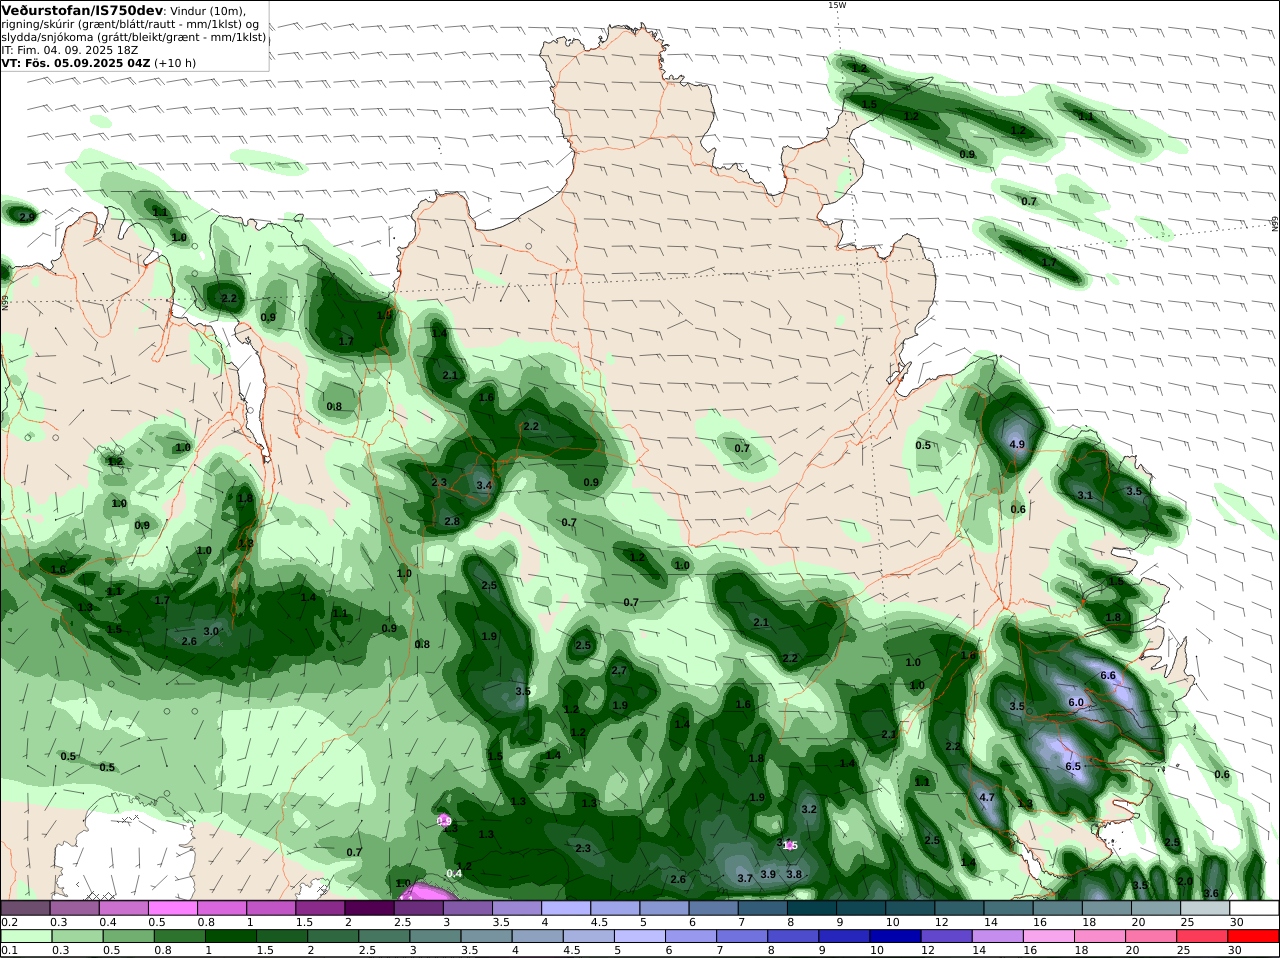Viewport: 1280px width, 958px height.
Task: Click the 2.2 value on the western peninsula
Action: coord(229,299)
